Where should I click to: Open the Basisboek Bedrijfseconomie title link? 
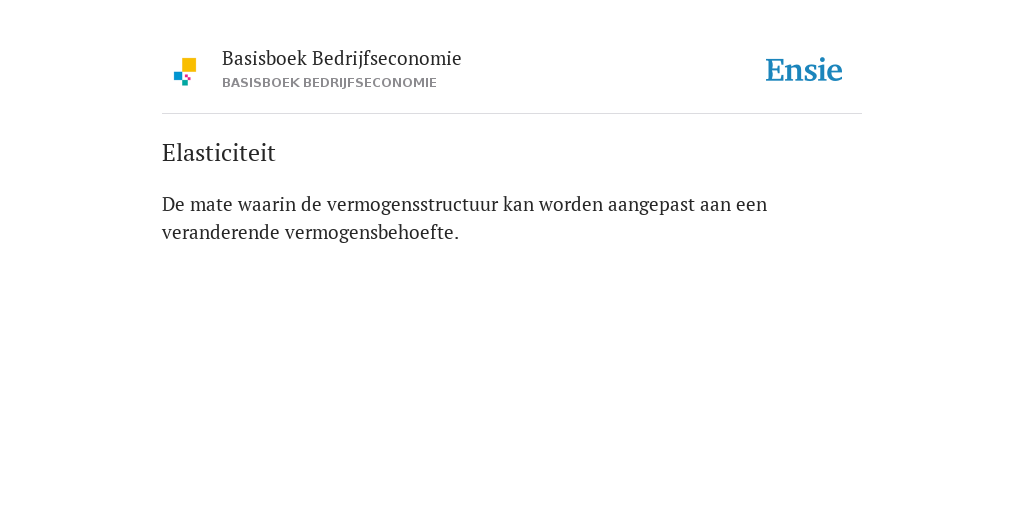click(342, 58)
